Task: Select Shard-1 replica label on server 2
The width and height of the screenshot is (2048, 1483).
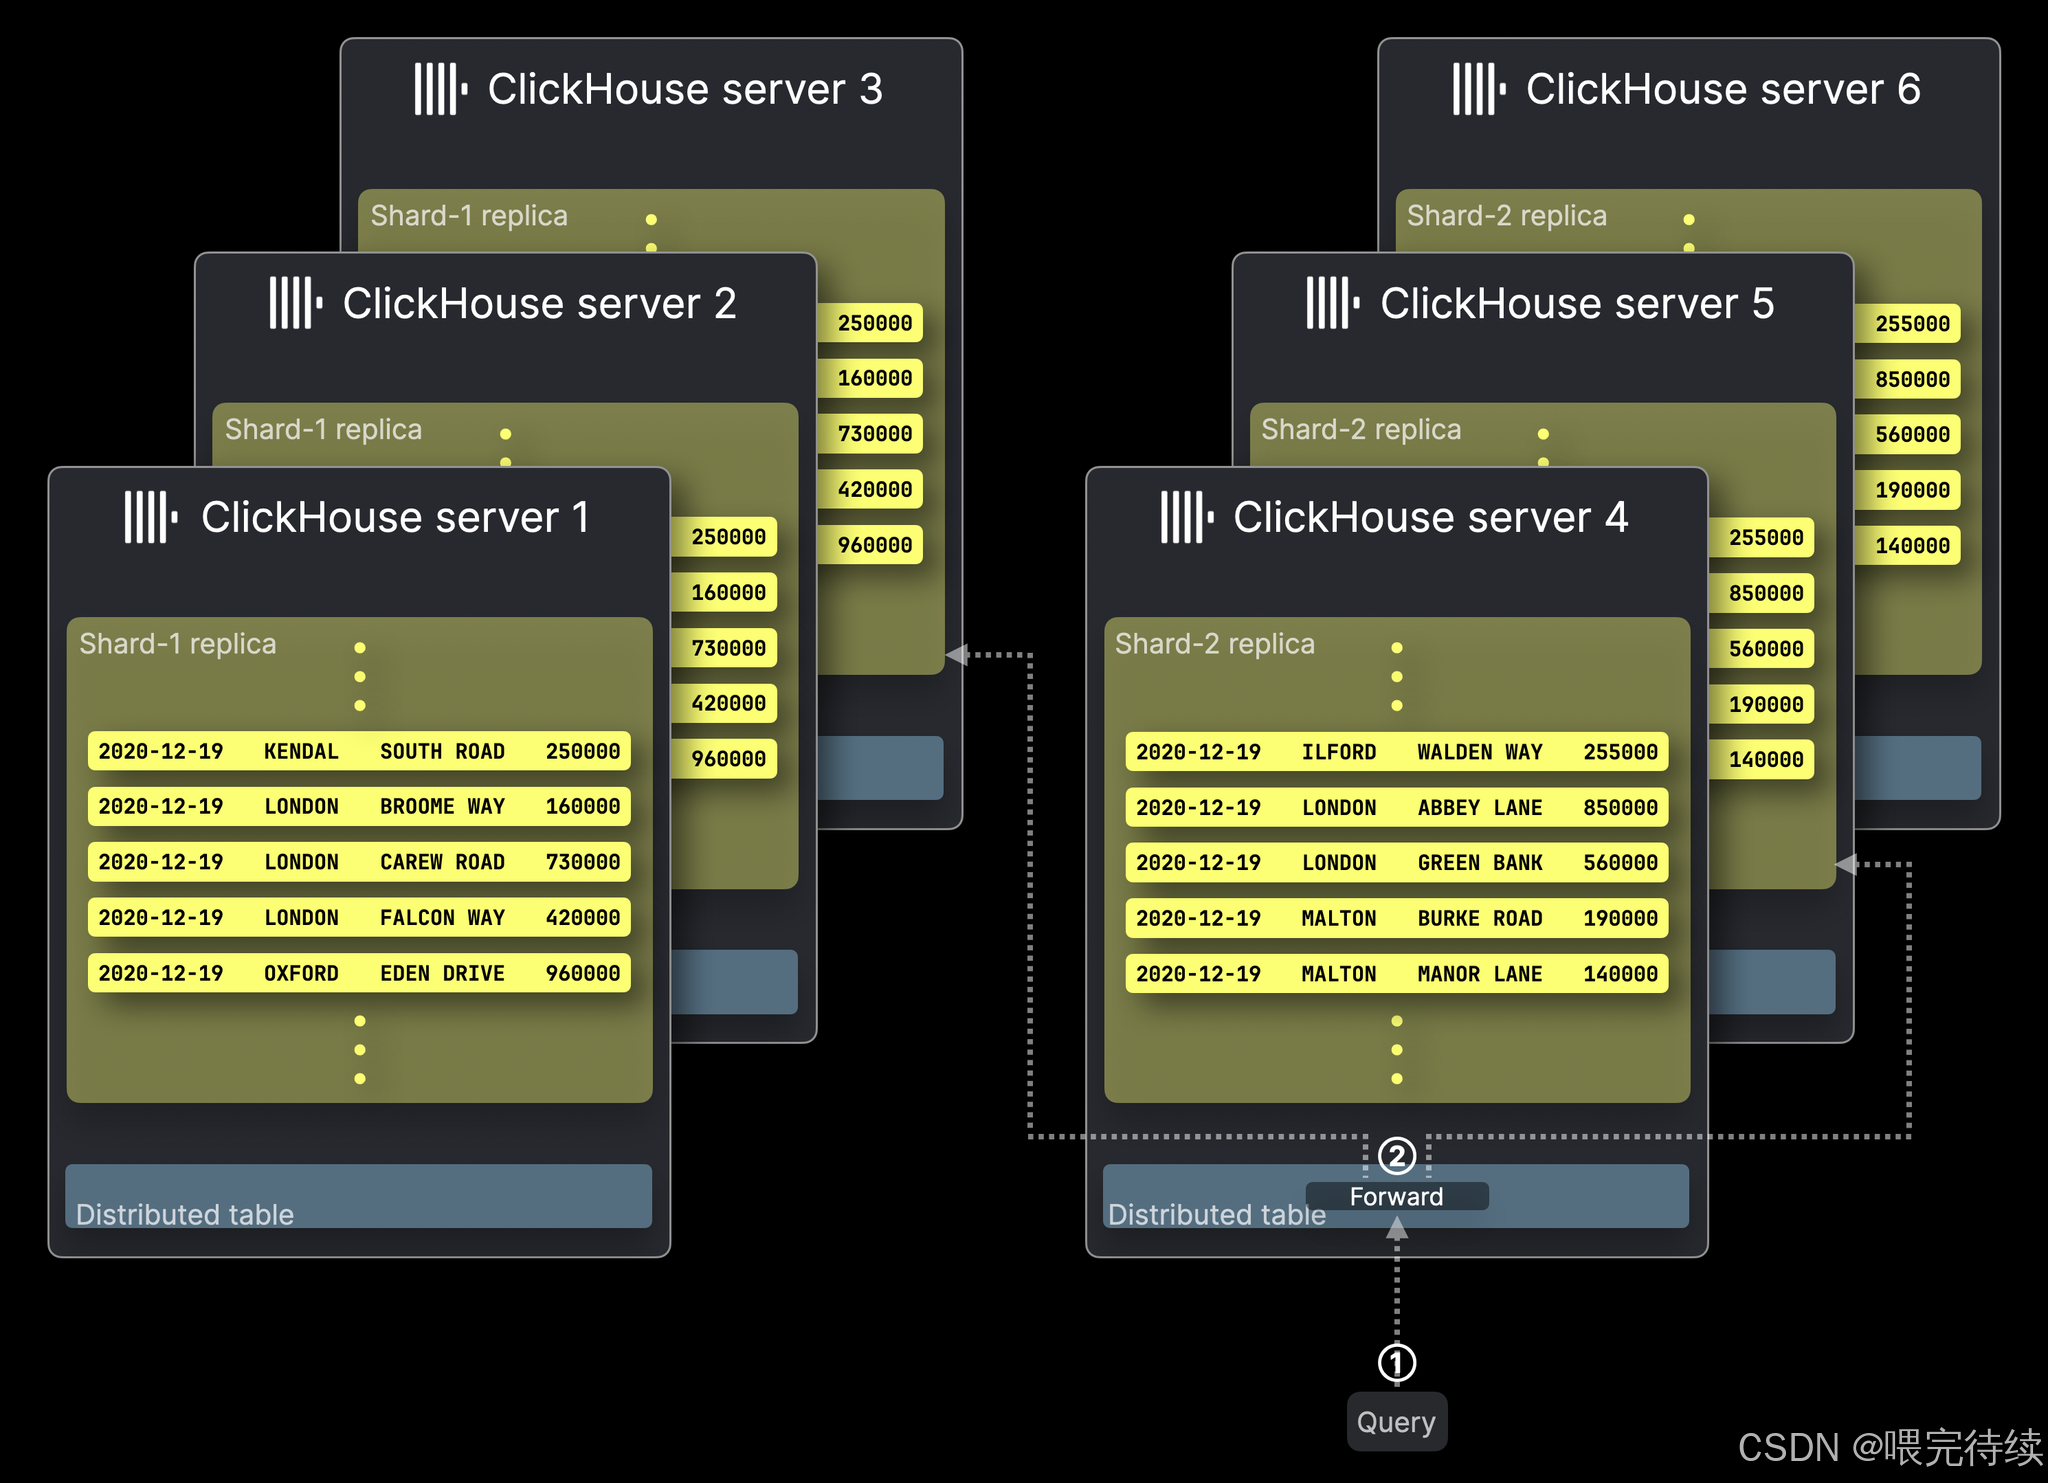Action: pos(324,429)
